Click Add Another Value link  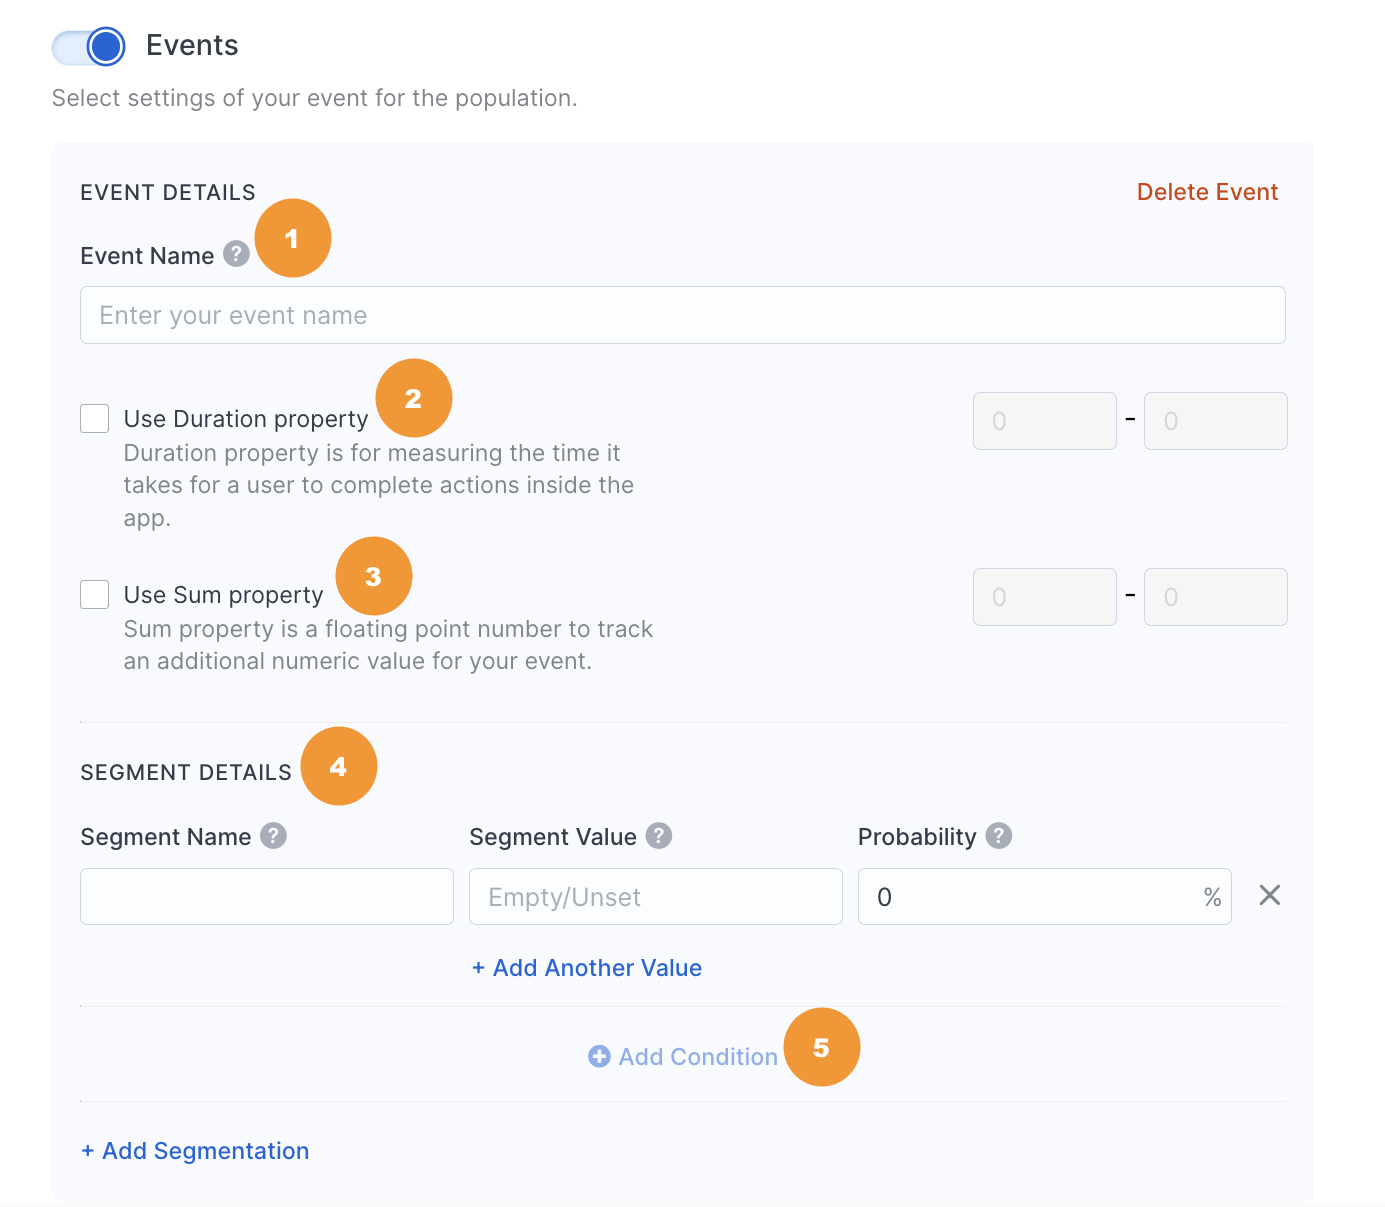point(587,968)
